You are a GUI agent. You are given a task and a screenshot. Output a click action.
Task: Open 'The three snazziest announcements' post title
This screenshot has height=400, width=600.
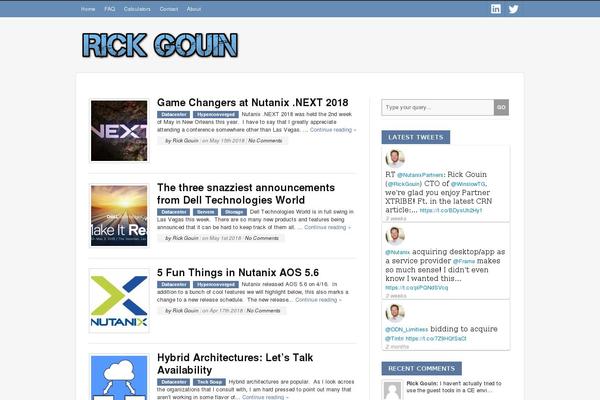point(246,194)
